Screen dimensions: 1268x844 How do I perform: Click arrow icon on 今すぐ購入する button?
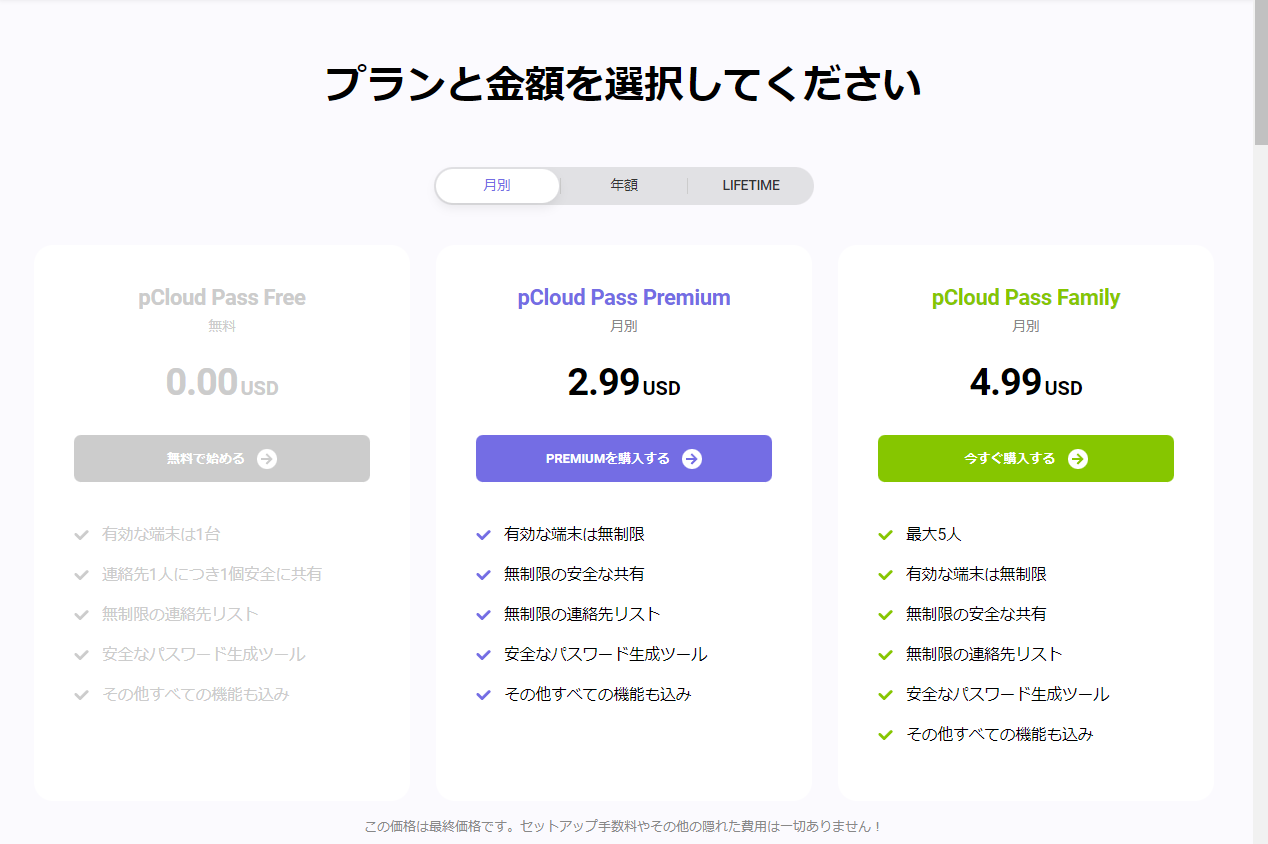coord(1077,459)
